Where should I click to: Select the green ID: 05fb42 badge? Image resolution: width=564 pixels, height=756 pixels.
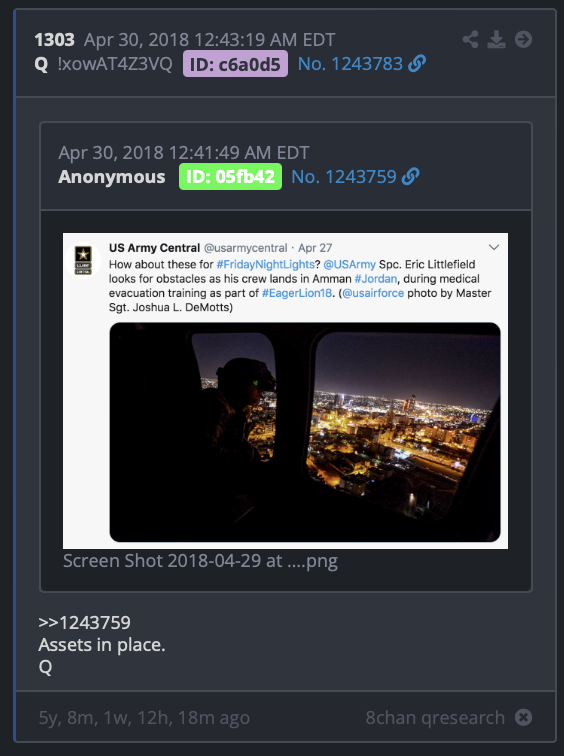[x=230, y=176]
